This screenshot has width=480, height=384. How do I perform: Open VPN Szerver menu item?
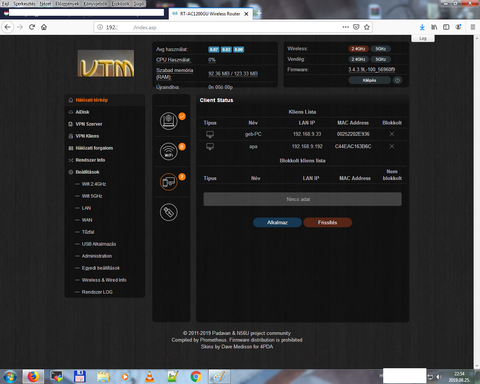89,124
